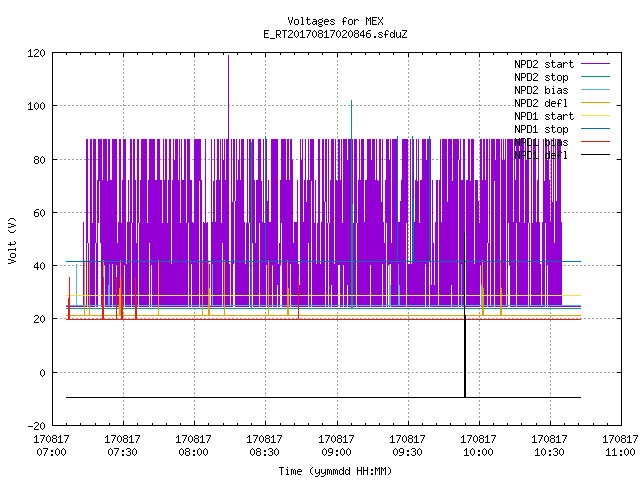Click the x-axis label 170817 11:00
640x480 pixels.
[x=620, y=445]
